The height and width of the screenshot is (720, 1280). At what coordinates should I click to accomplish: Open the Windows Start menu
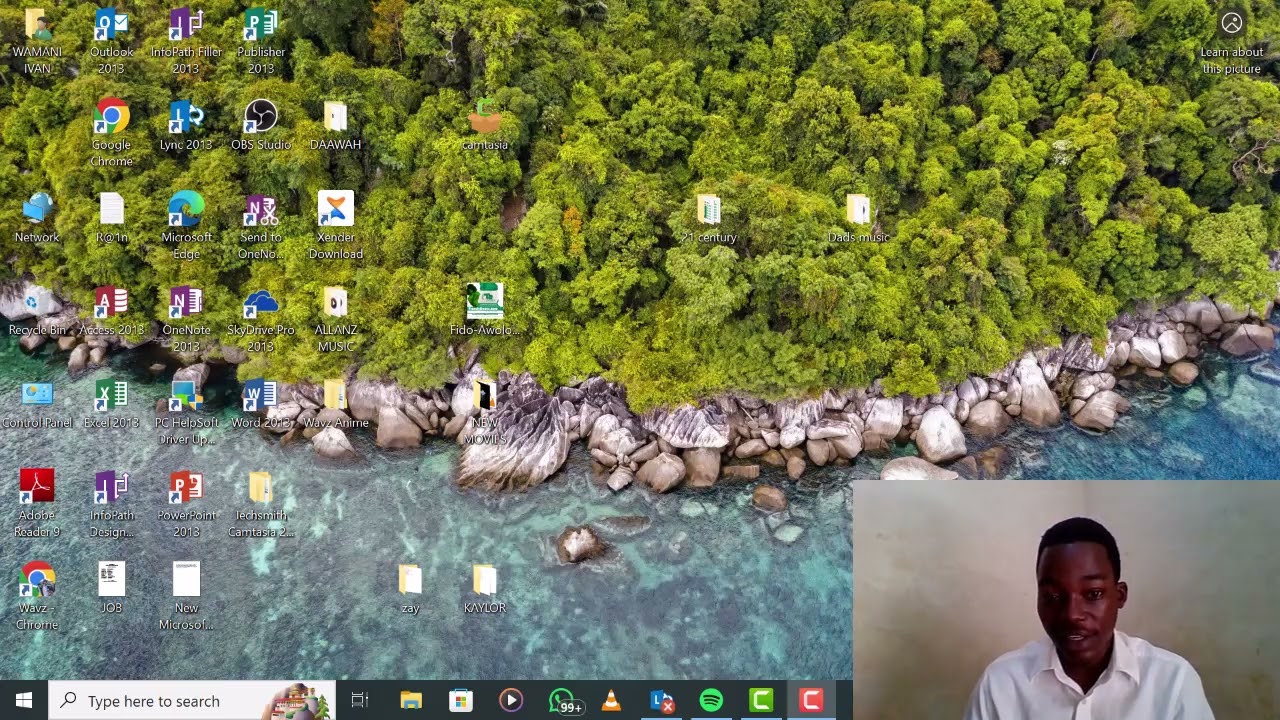coord(24,701)
